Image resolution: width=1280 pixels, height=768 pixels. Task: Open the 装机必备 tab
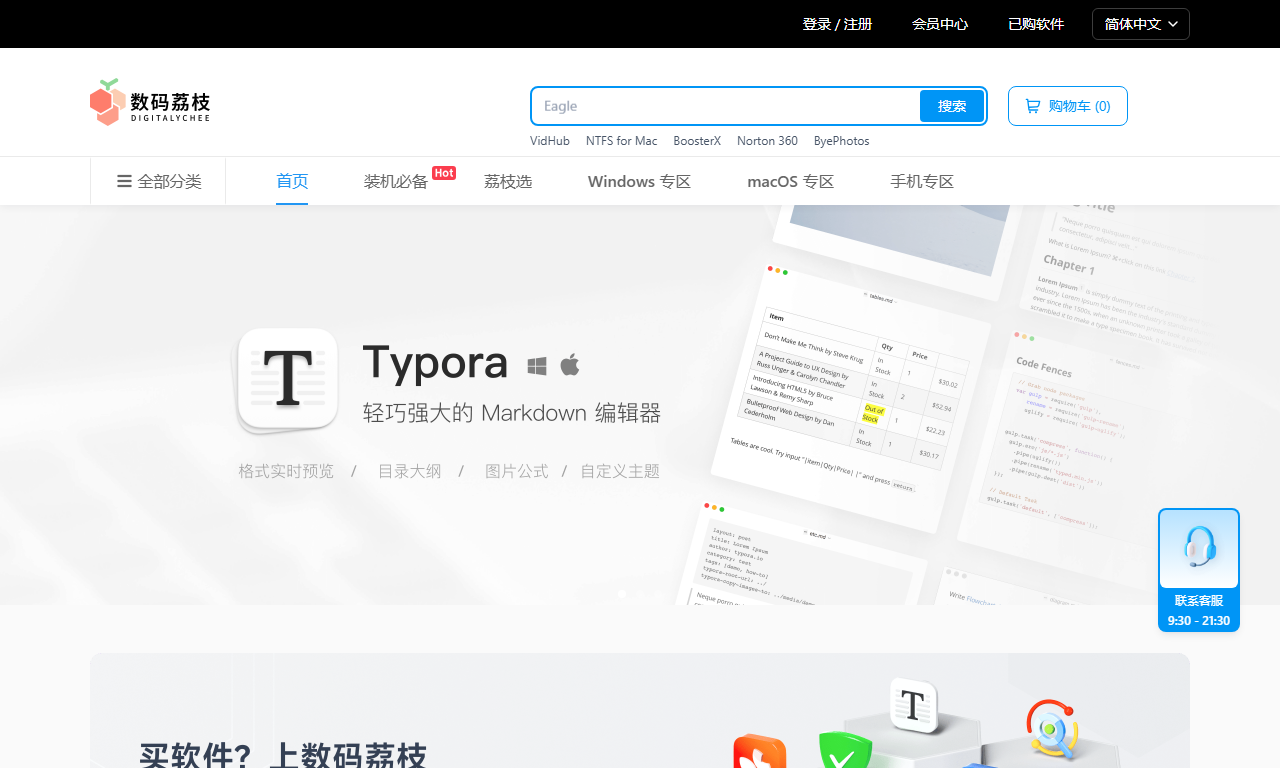(x=396, y=181)
